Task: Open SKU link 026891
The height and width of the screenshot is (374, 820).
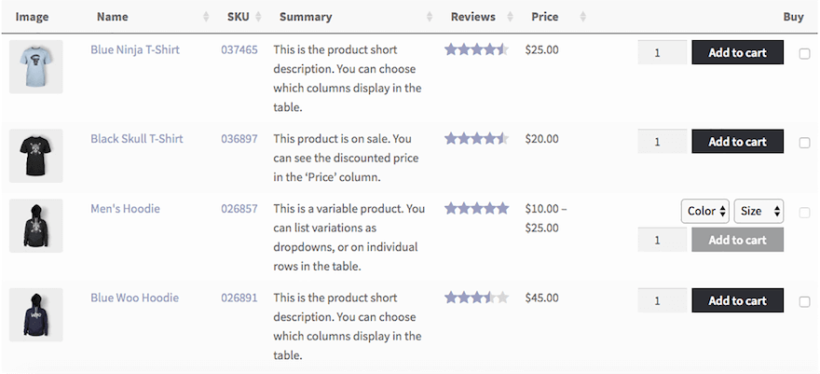Action: click(x=239, y=298)
